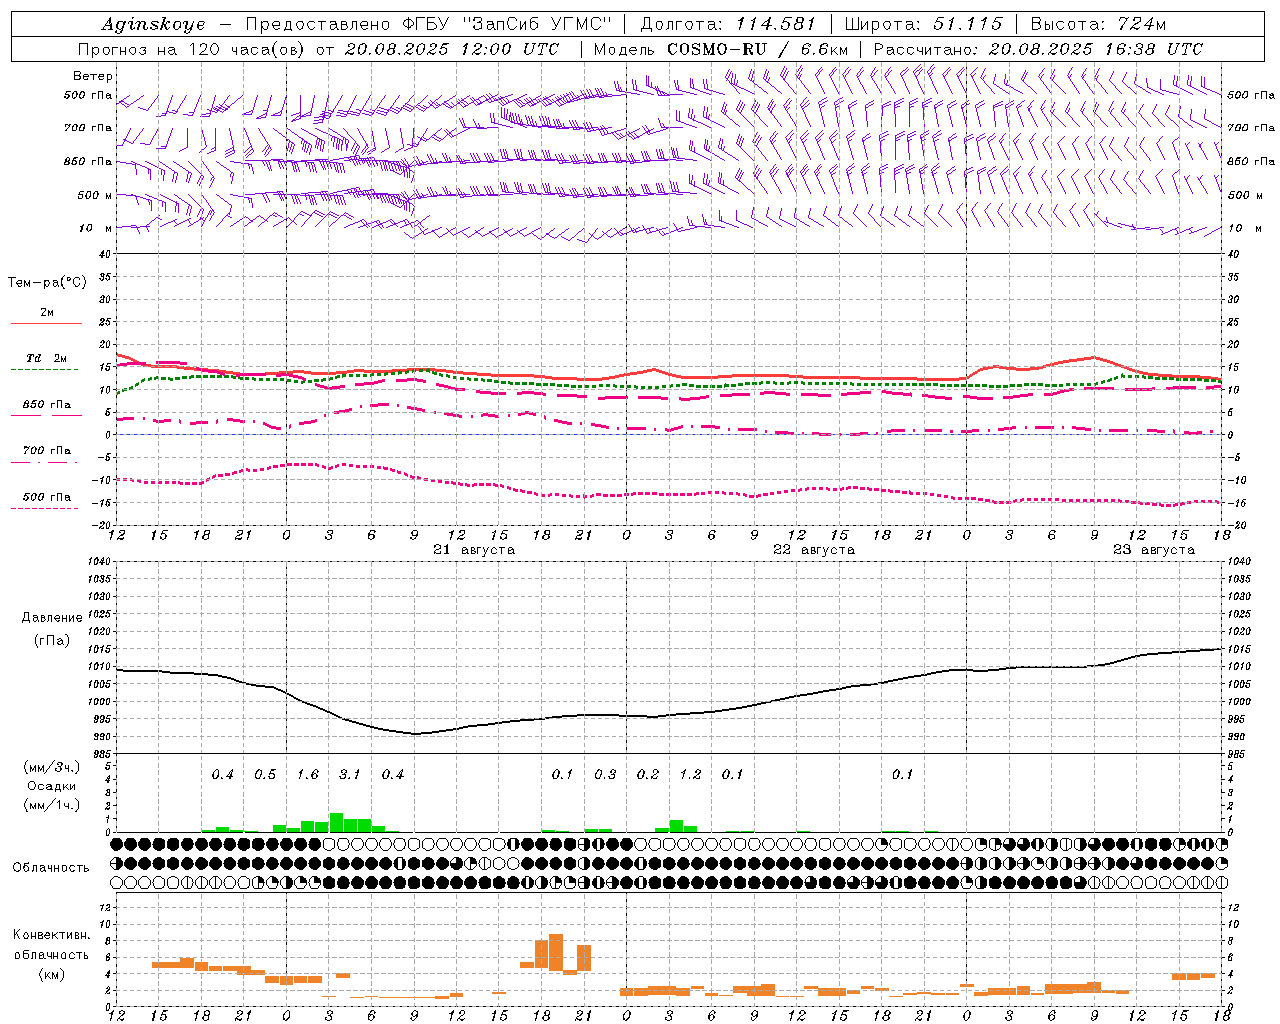Click the 1.2 precipitation value
This screenshot has width=1280, height=1024.
690,775
